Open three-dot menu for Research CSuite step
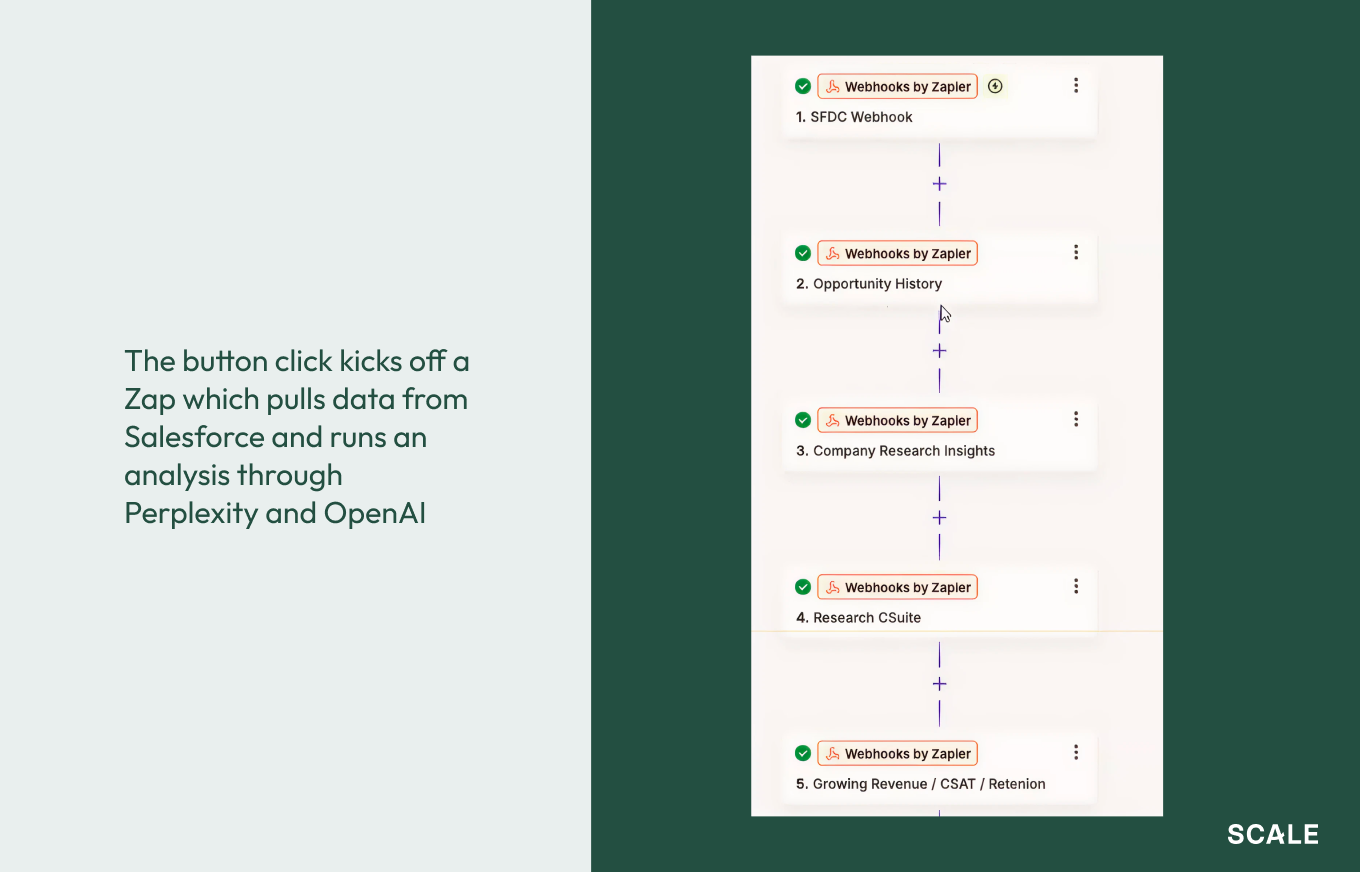Screen dimensions: 1360x872 tap(1076, 587)
